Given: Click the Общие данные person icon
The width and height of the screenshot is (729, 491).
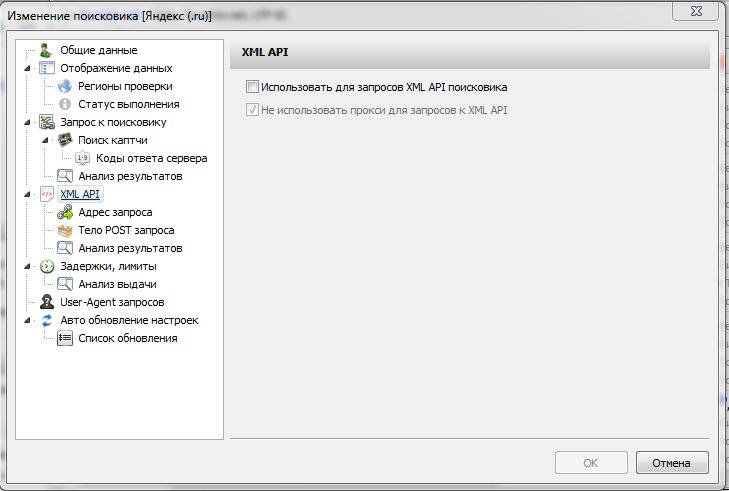Looking at the screenshot, I should [46, 50].
